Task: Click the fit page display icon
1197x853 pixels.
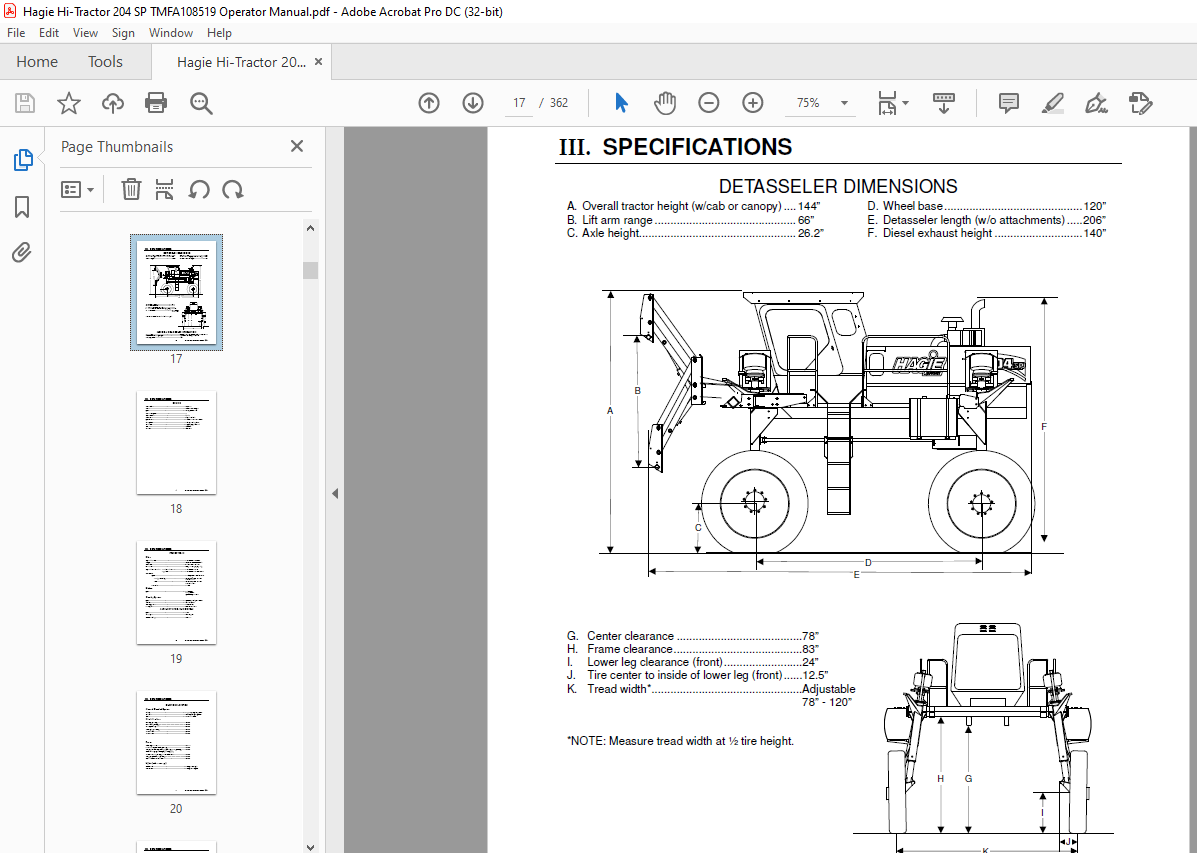Action: 887,103
